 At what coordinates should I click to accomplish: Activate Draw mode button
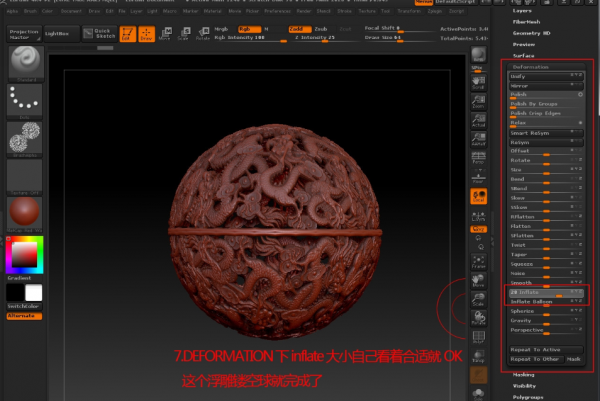click(147, 34)
